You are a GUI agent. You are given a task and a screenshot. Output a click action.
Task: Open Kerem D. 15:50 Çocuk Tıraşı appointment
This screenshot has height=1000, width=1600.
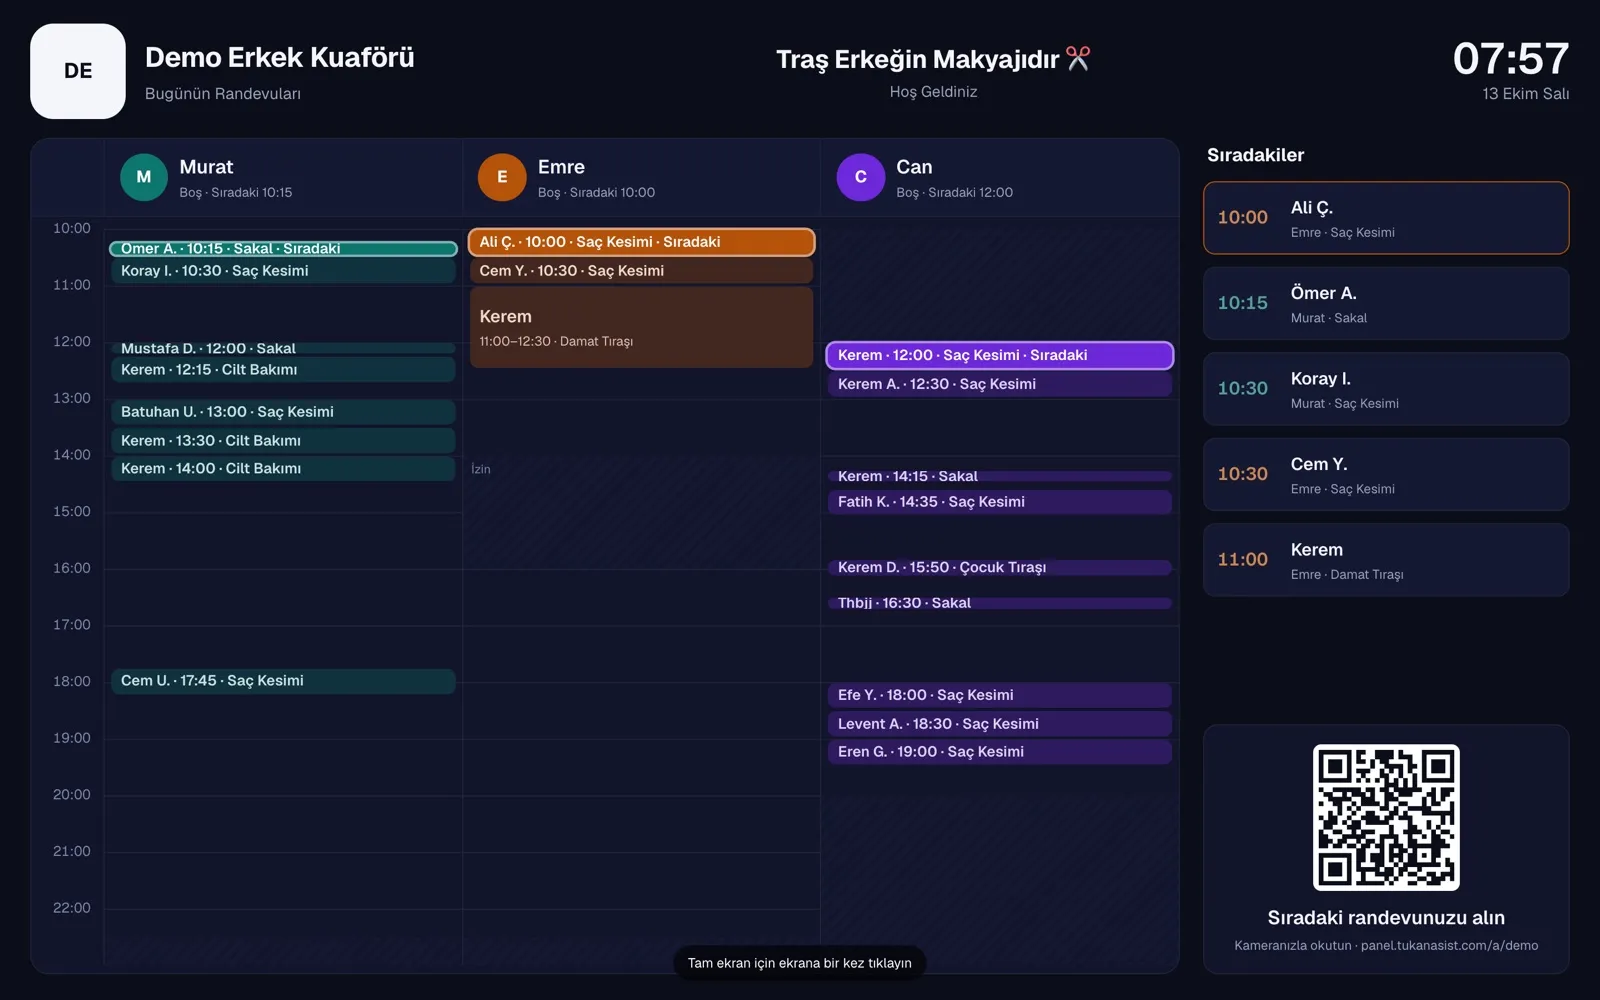click(x=999, y=567)
